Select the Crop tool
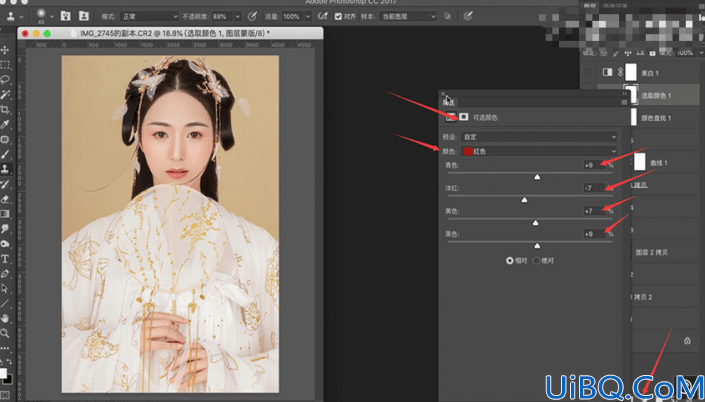 (5, 109)
